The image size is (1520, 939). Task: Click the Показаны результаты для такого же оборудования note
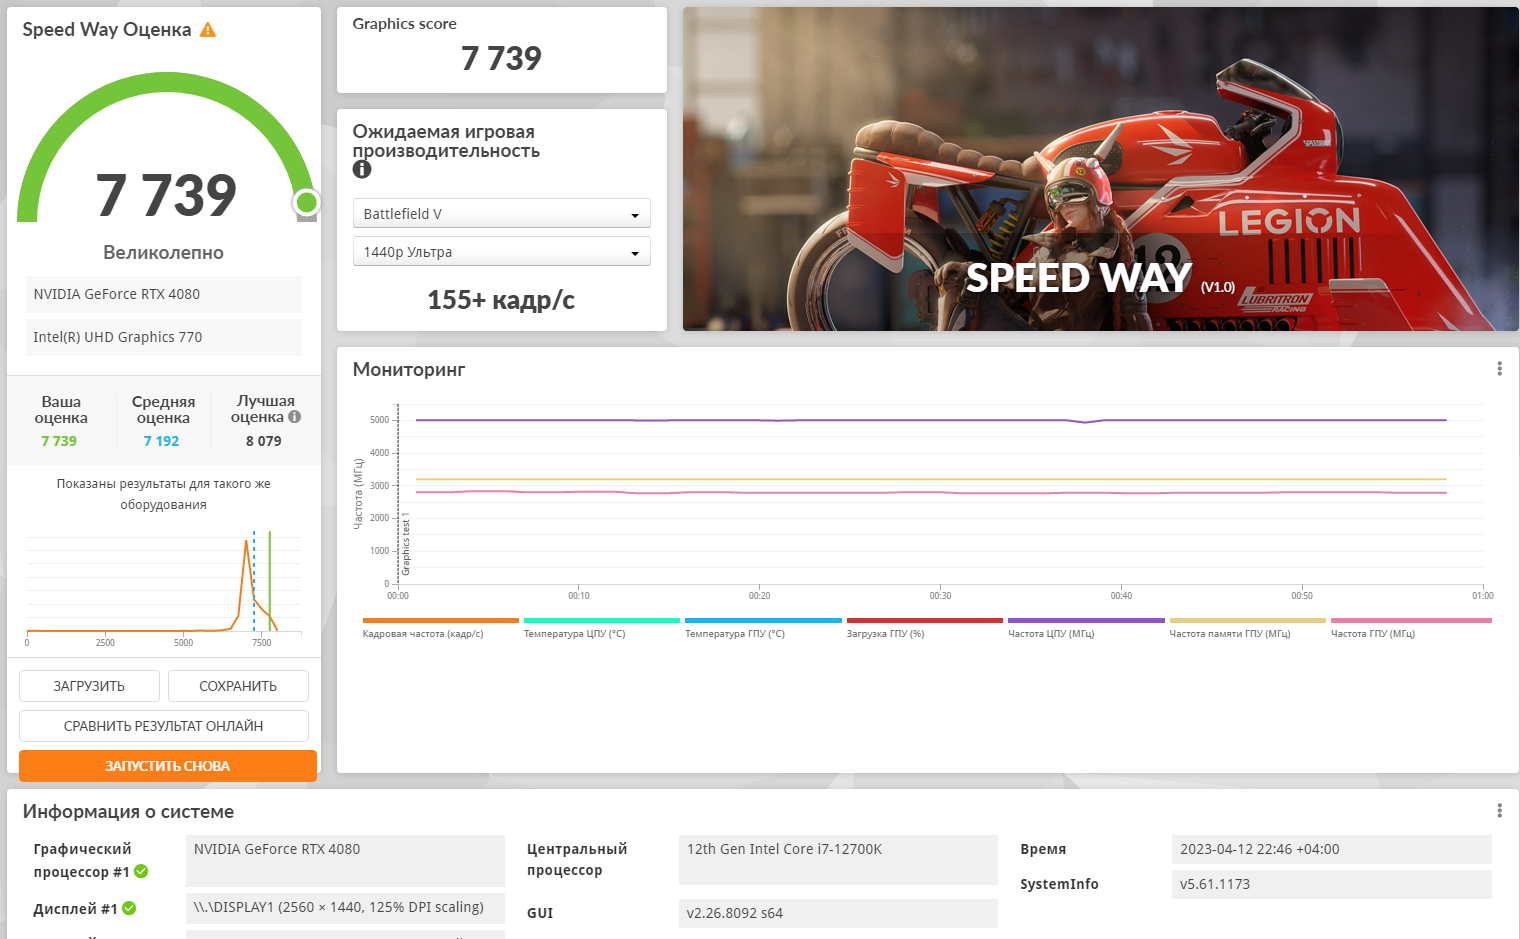(164, 494)
